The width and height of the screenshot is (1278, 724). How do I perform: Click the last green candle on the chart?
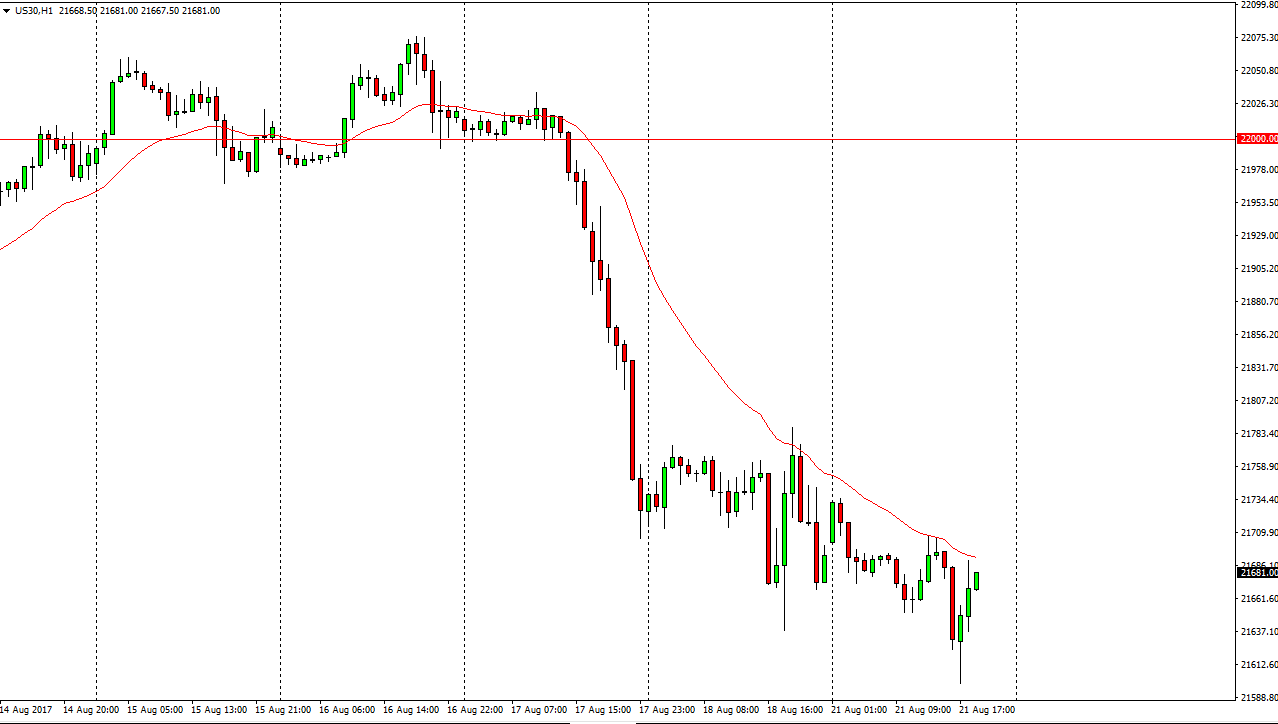pyautogui.click(x=976, y=581)
